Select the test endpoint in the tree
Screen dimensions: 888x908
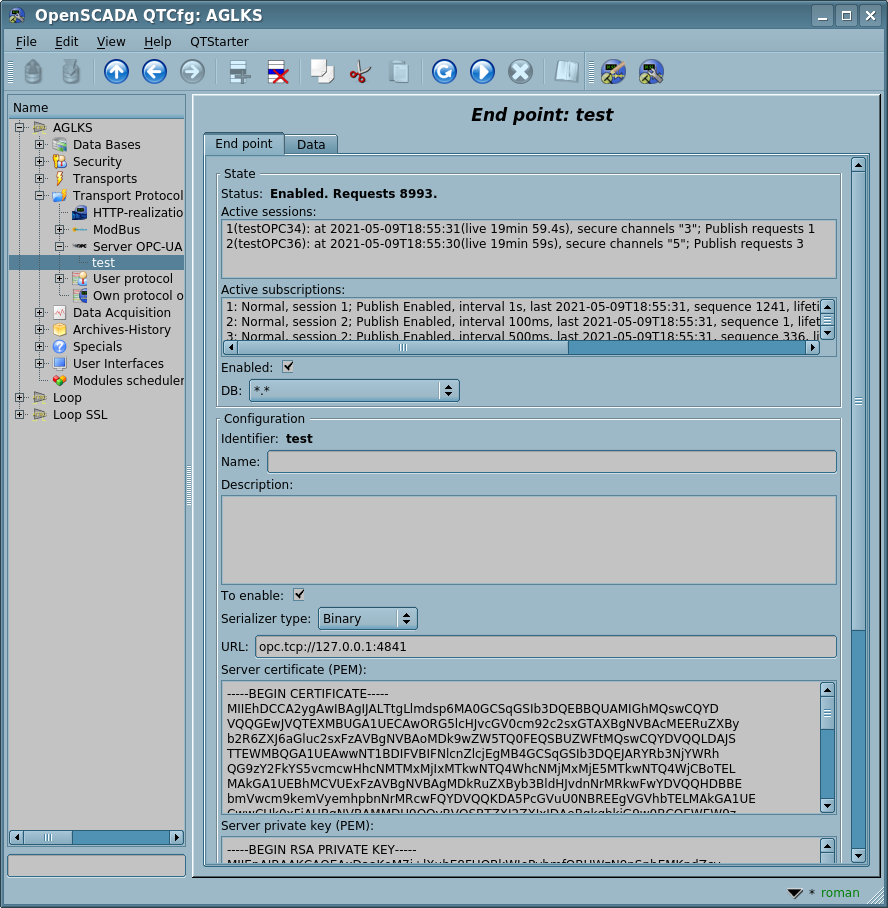[103, 262]
